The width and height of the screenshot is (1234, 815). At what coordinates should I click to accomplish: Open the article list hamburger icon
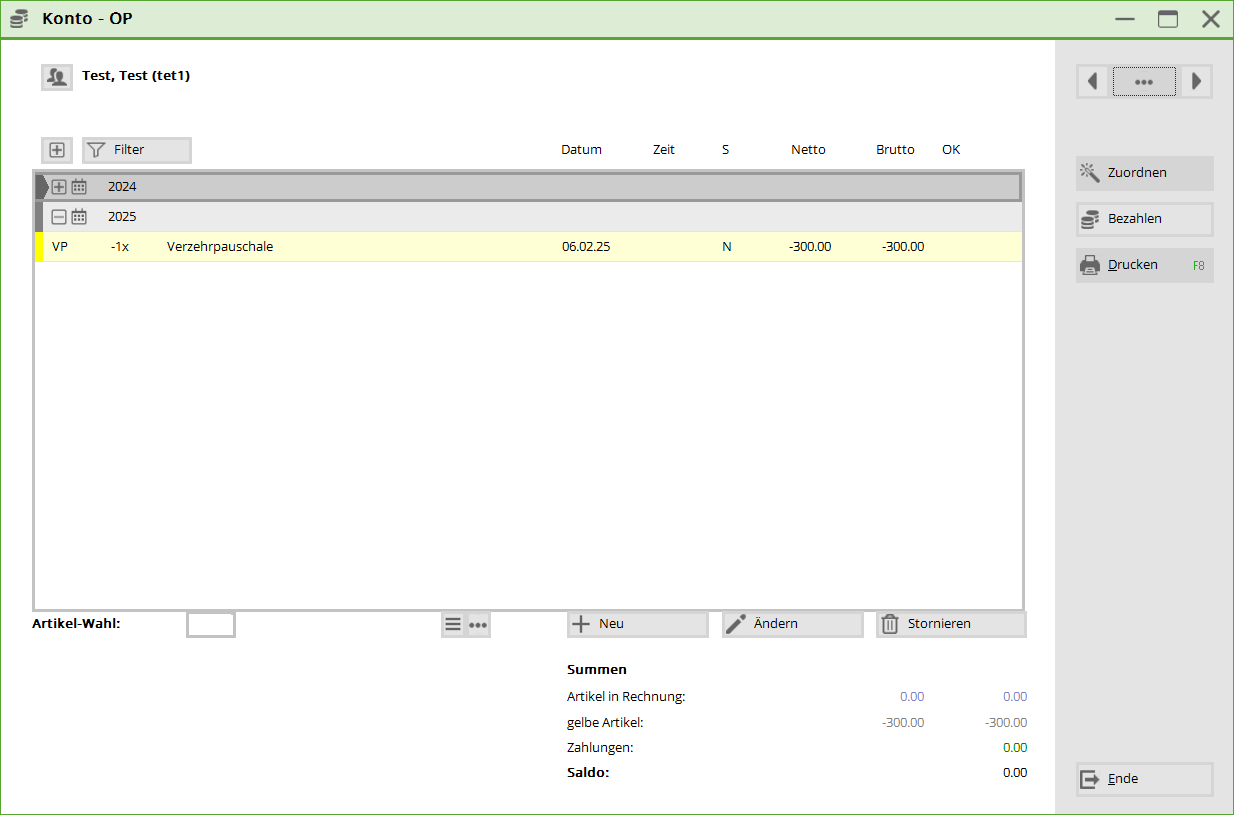(x=453, y=624)
